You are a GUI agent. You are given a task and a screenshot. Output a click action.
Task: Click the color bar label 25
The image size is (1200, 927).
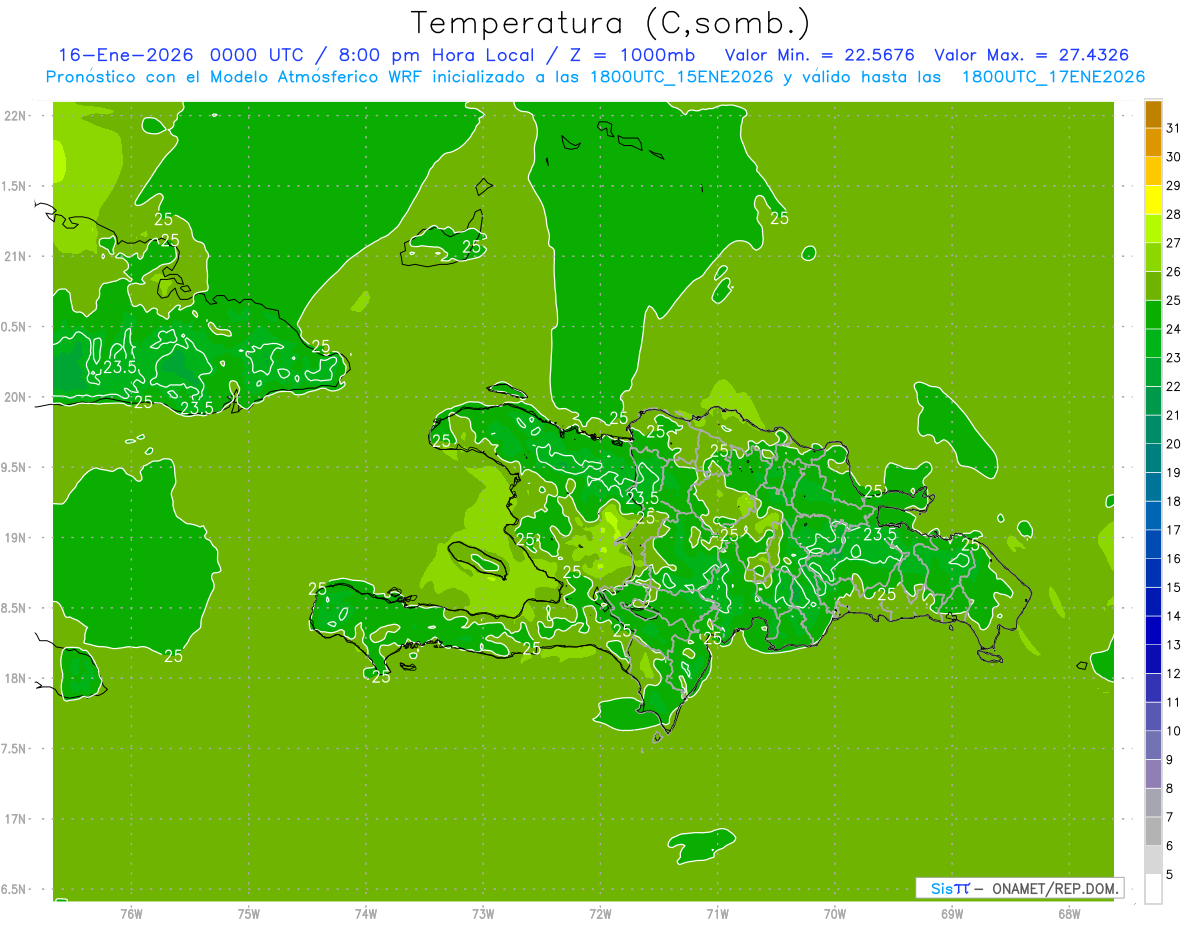(x=1174, y=300)
